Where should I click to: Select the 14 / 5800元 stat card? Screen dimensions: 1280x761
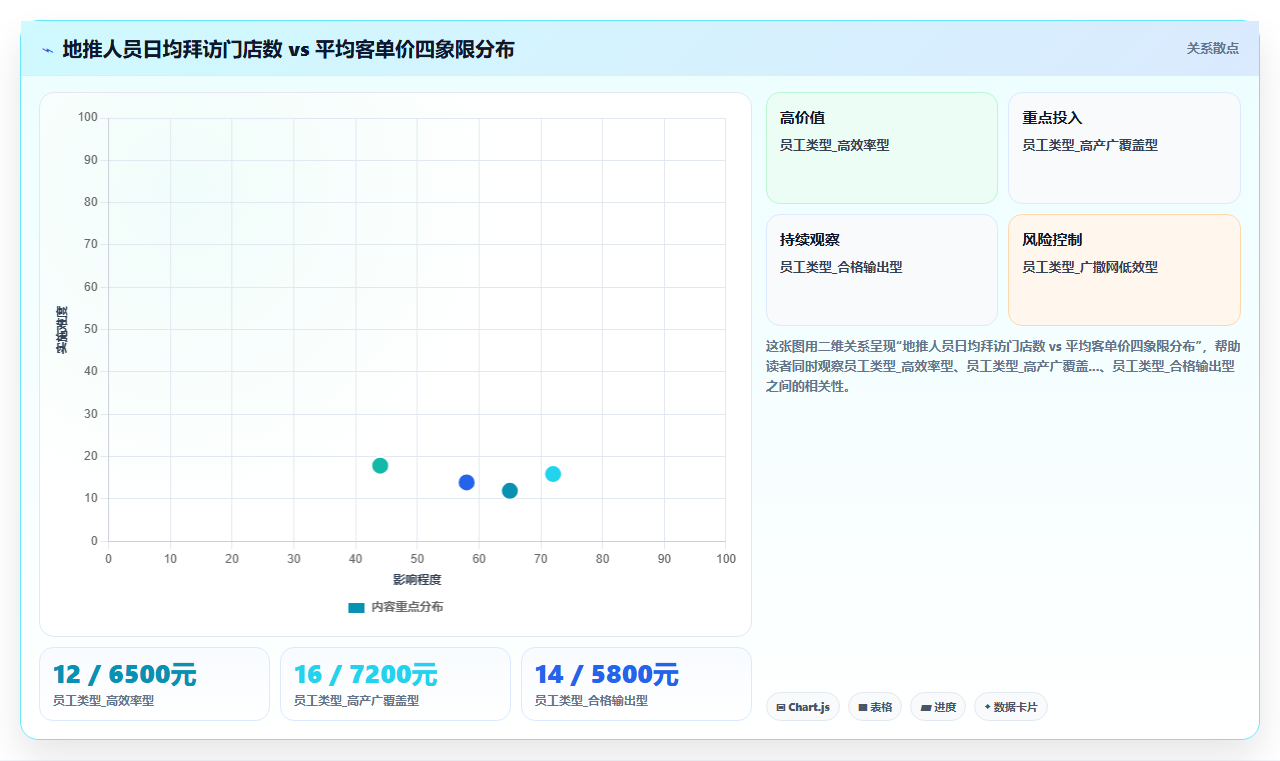tap(636, 684)
